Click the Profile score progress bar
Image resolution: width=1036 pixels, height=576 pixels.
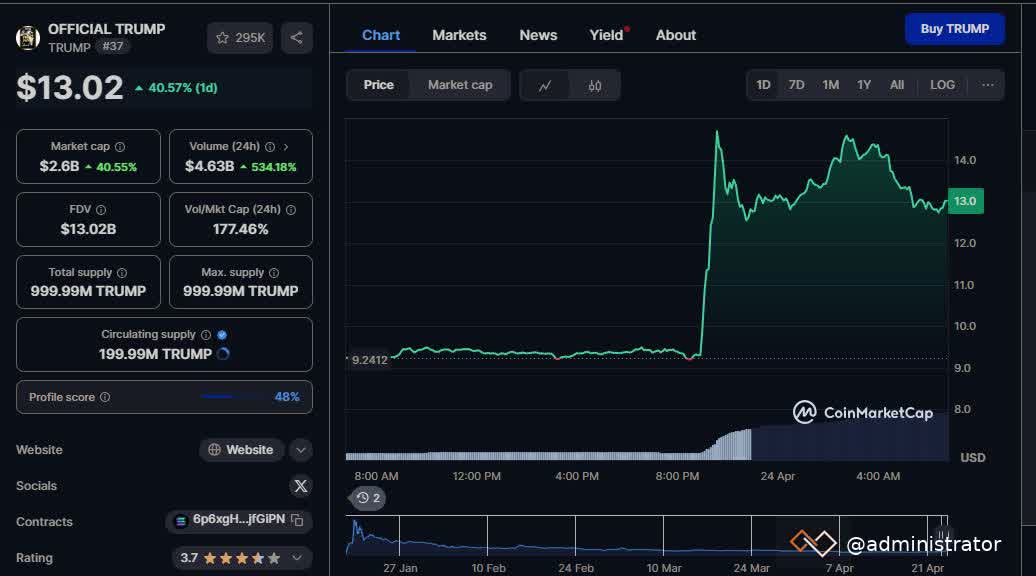pyautogui.click(x=233, y=397)
